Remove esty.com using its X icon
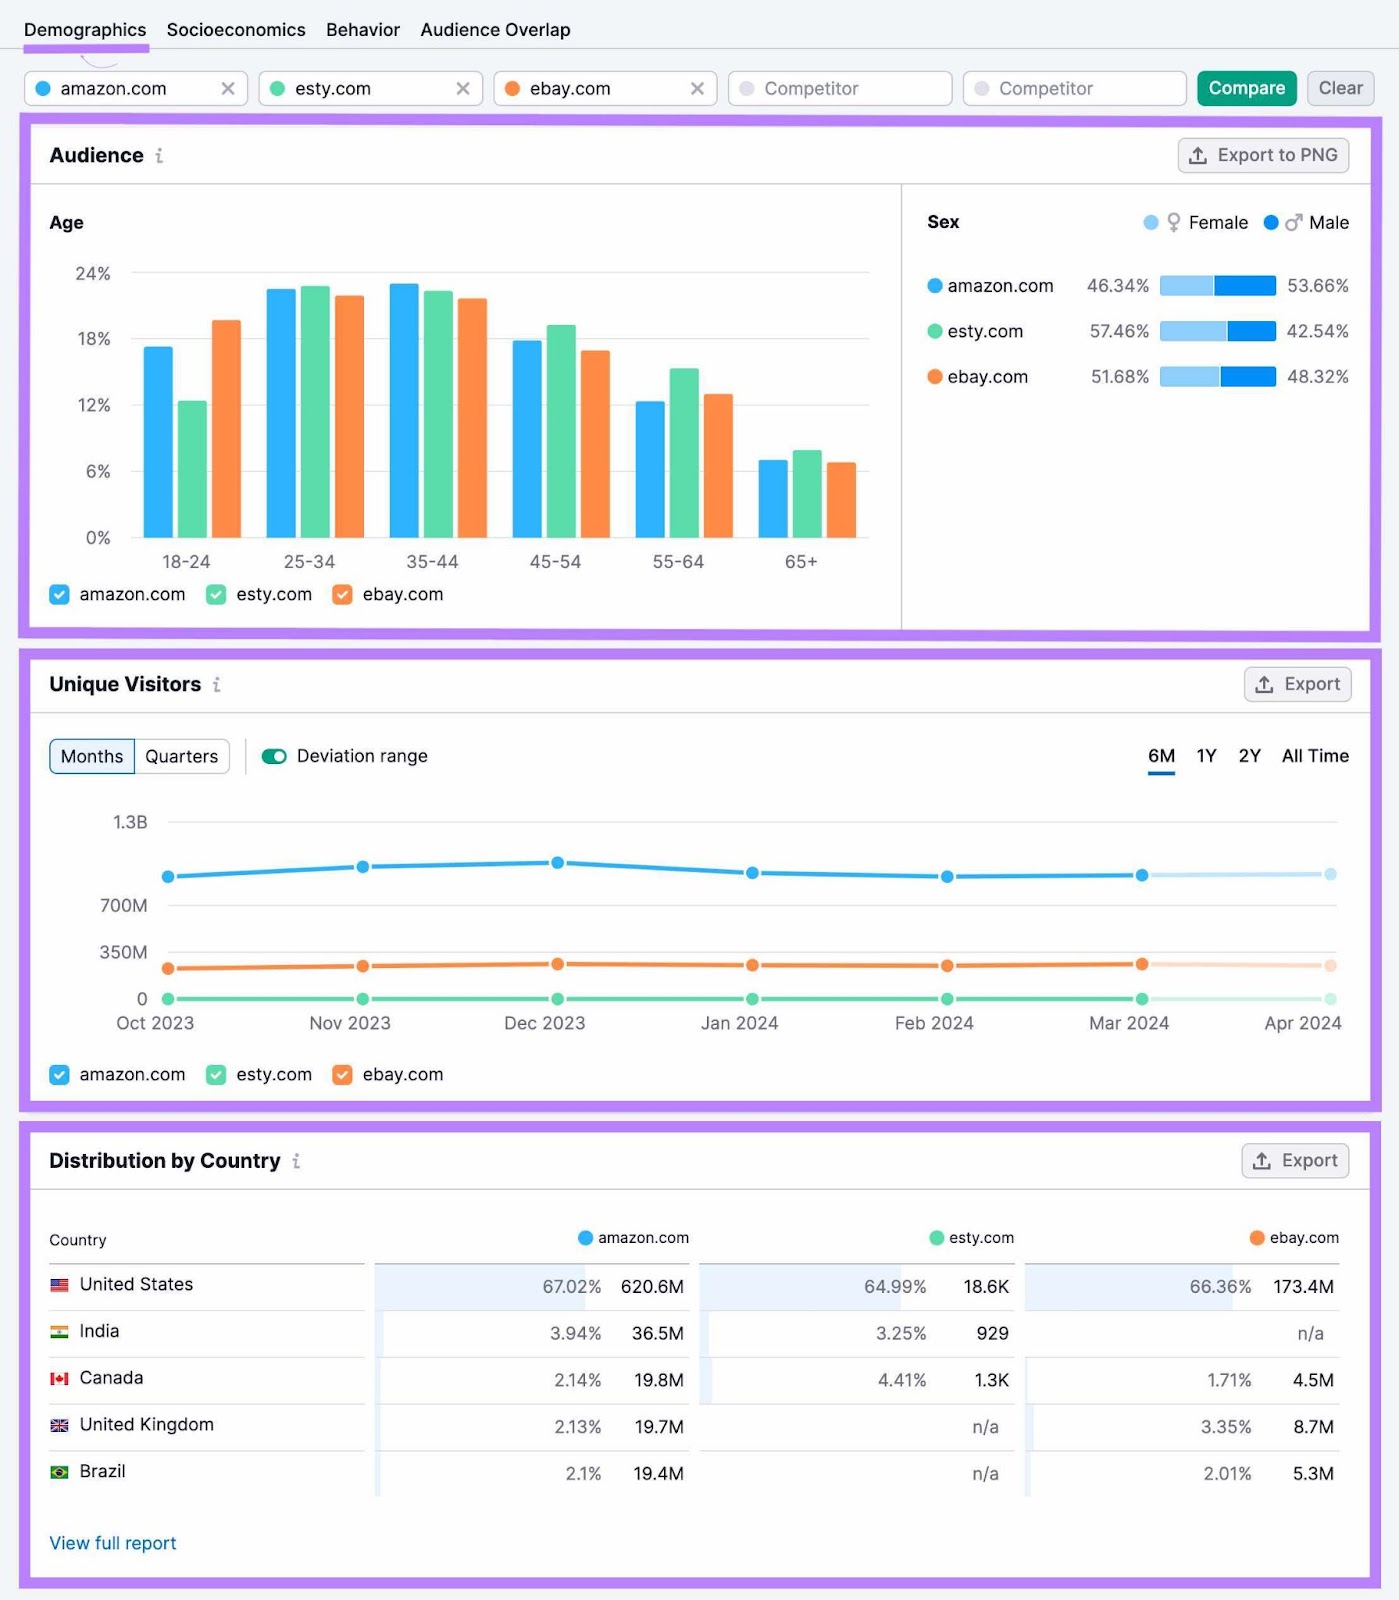 (463, 89)
